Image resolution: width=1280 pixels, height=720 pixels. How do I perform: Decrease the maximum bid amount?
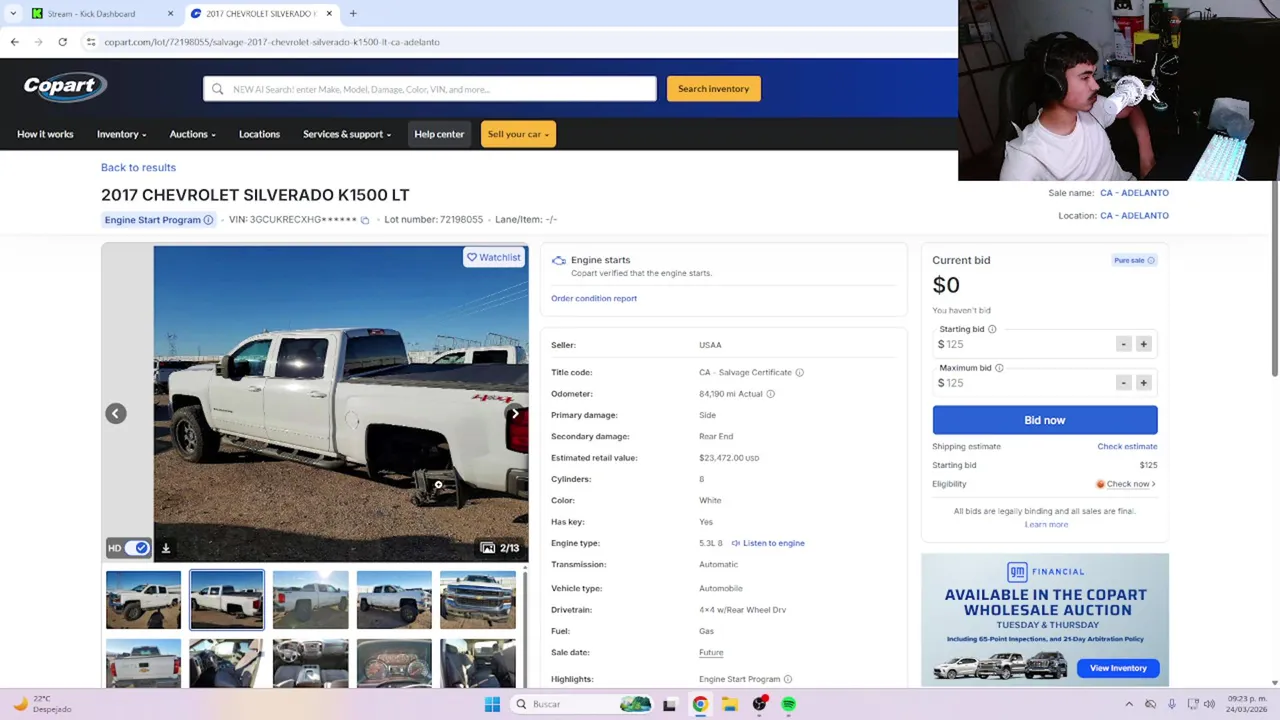1124,383
